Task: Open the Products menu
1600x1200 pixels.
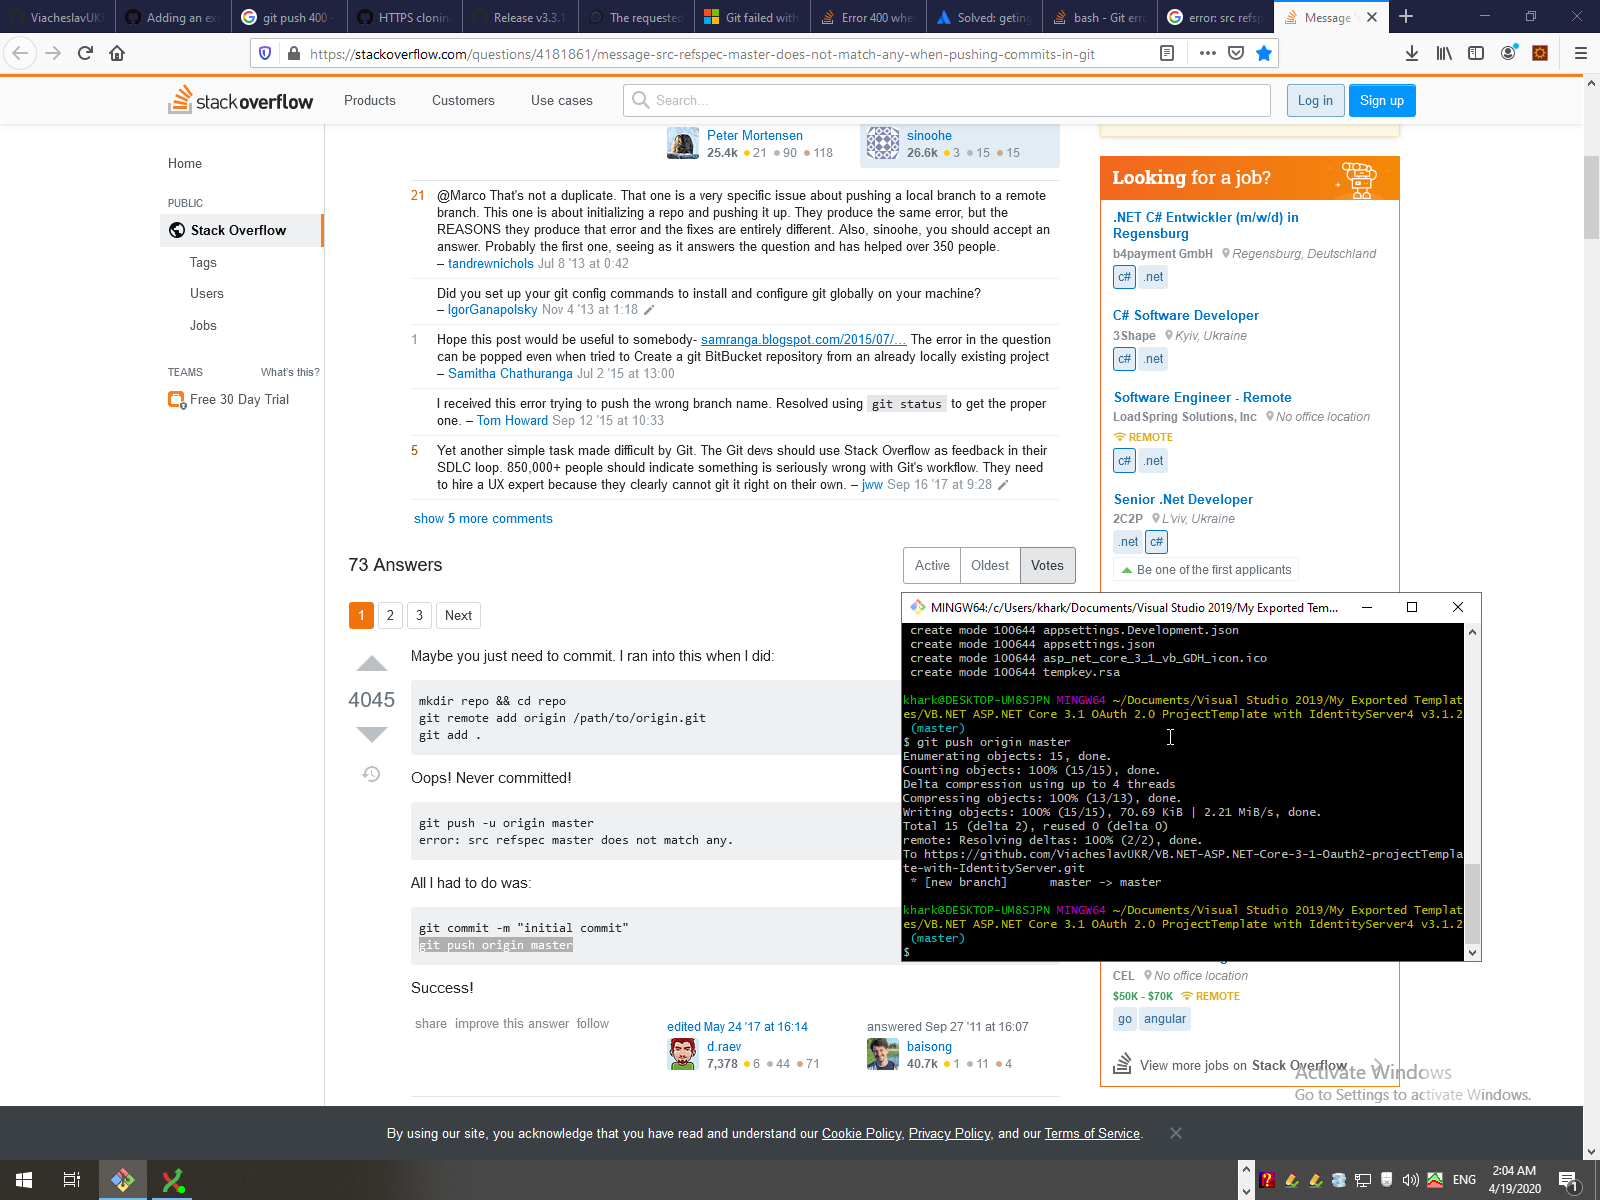Action: [370, 100]
